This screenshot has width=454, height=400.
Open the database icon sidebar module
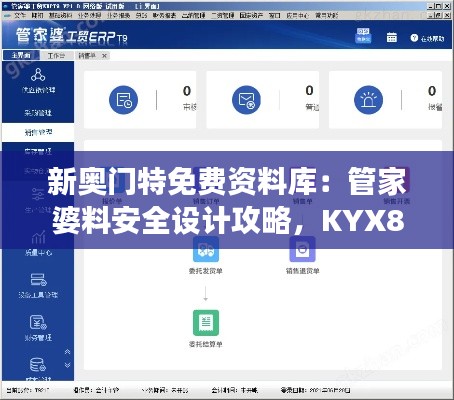pos(38,365)
